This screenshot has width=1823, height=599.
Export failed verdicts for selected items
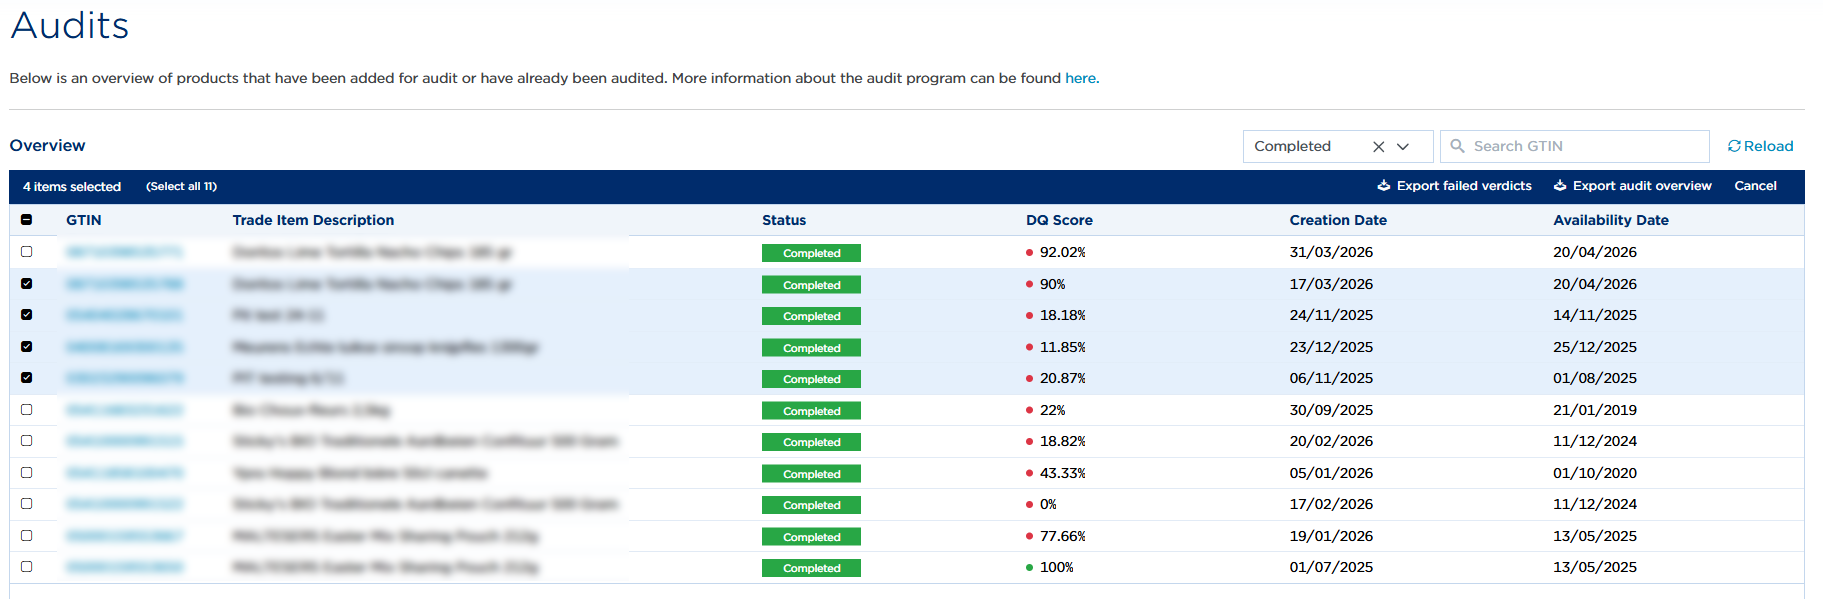click(1454, 186)
